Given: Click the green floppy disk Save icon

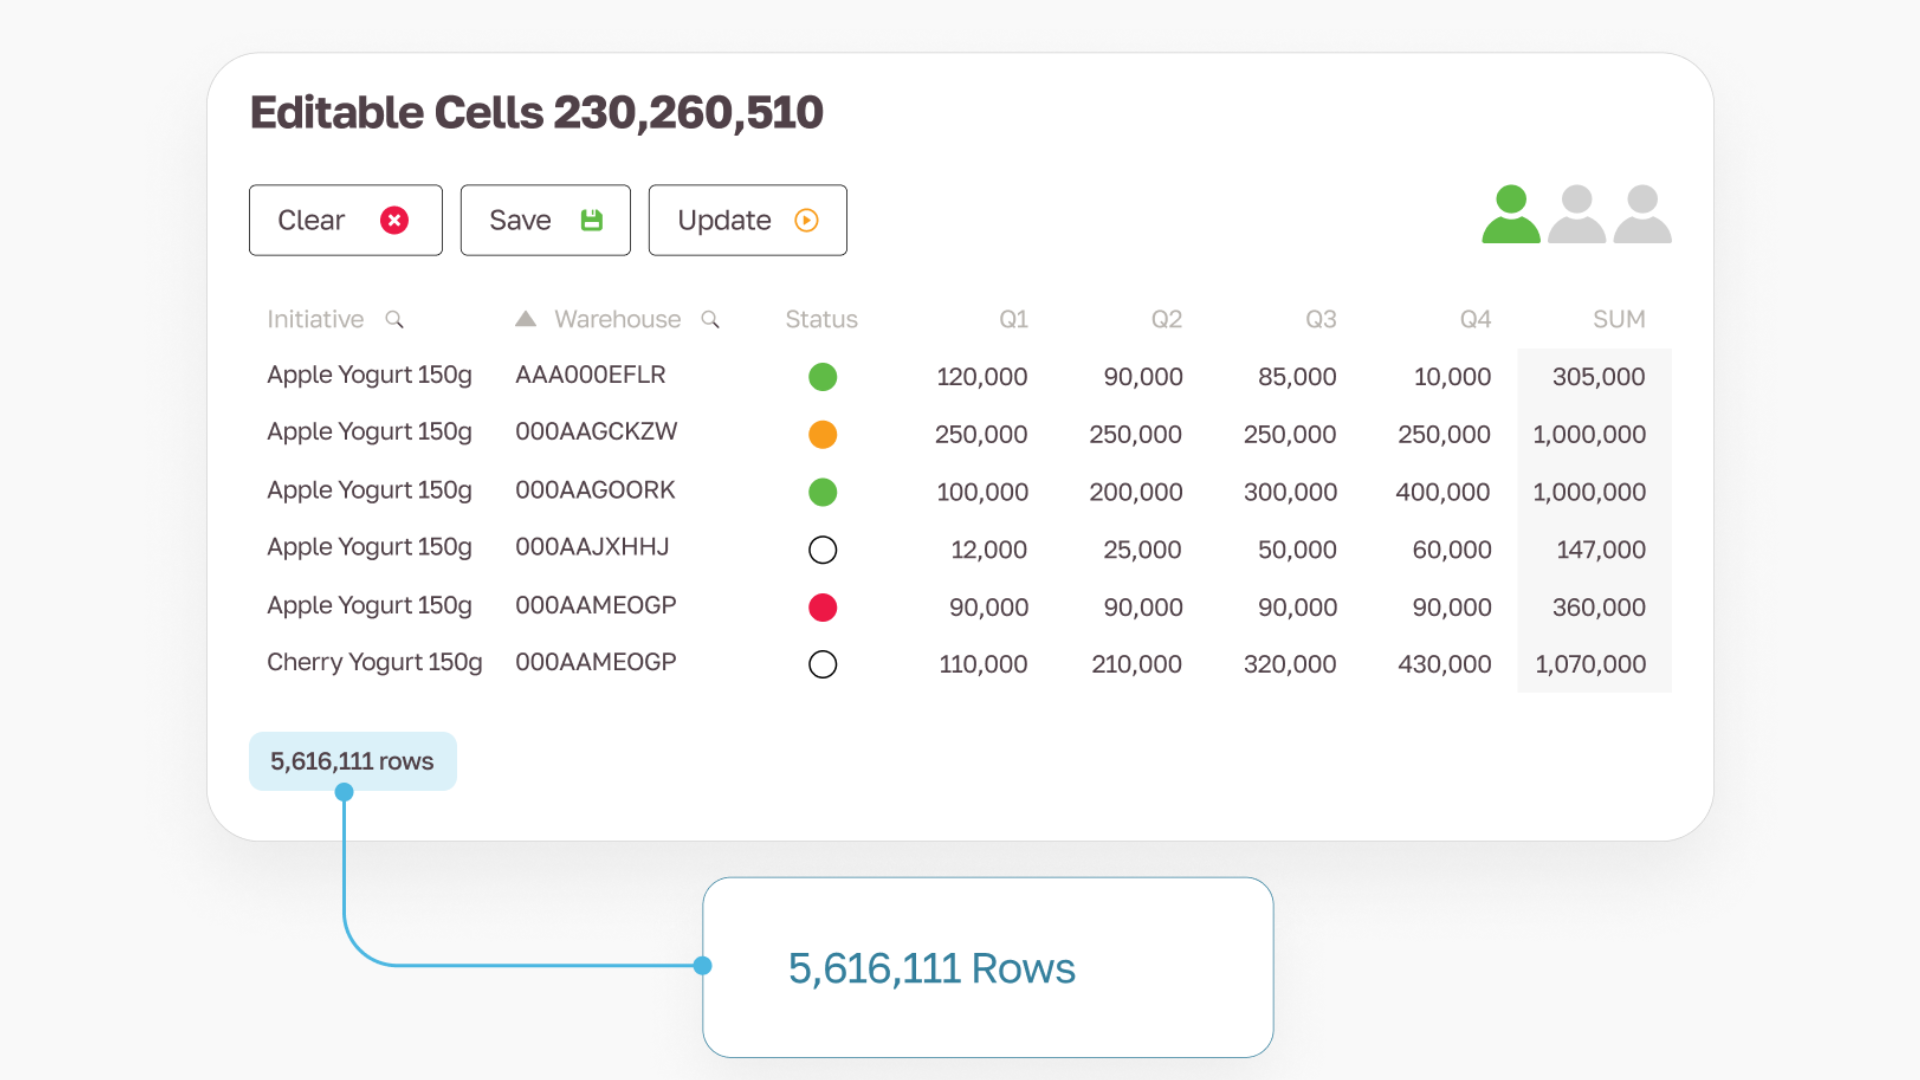Looking at the screenshot, I should click(592, 220).
